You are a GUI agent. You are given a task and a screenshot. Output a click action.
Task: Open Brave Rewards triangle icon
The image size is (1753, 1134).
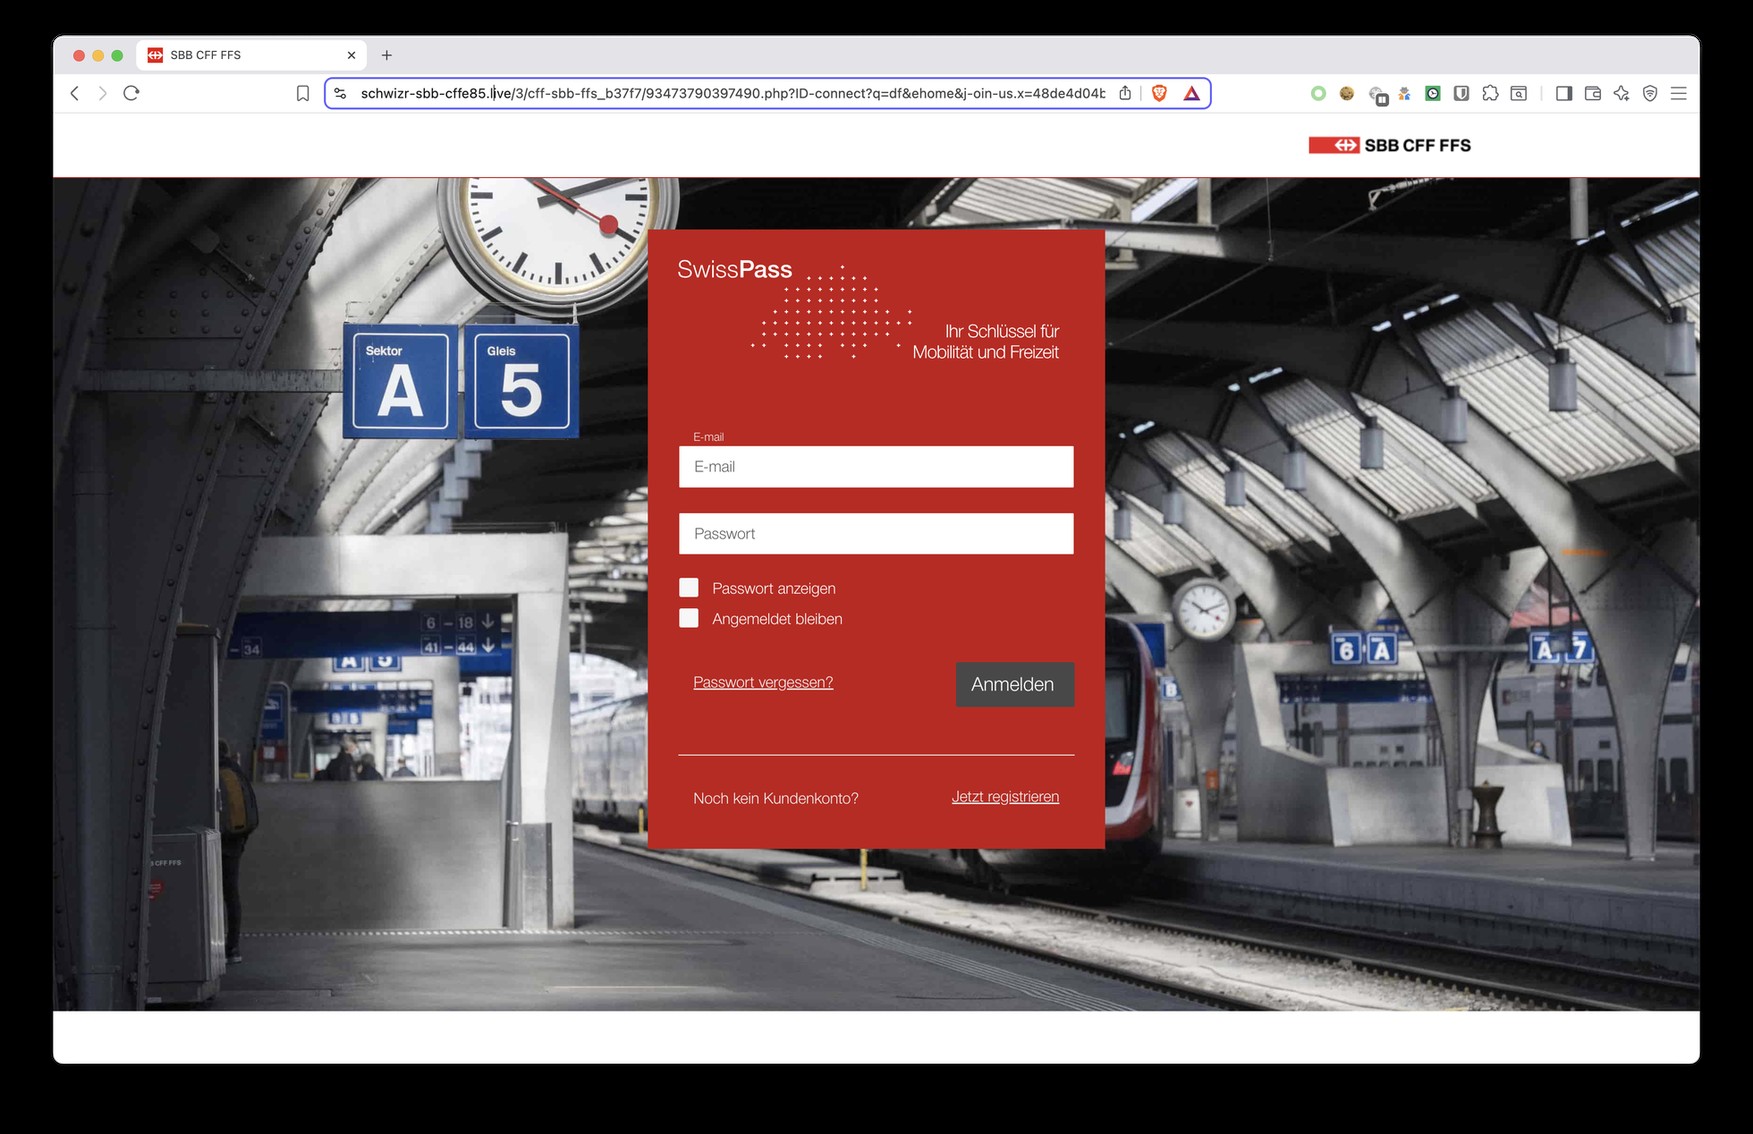coord(1191,93)
